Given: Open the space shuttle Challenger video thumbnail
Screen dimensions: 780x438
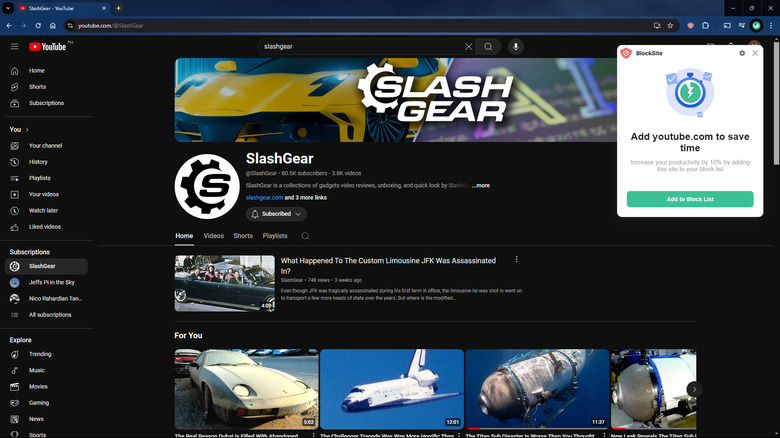Looking at the screenshot, I should point(392,389).
